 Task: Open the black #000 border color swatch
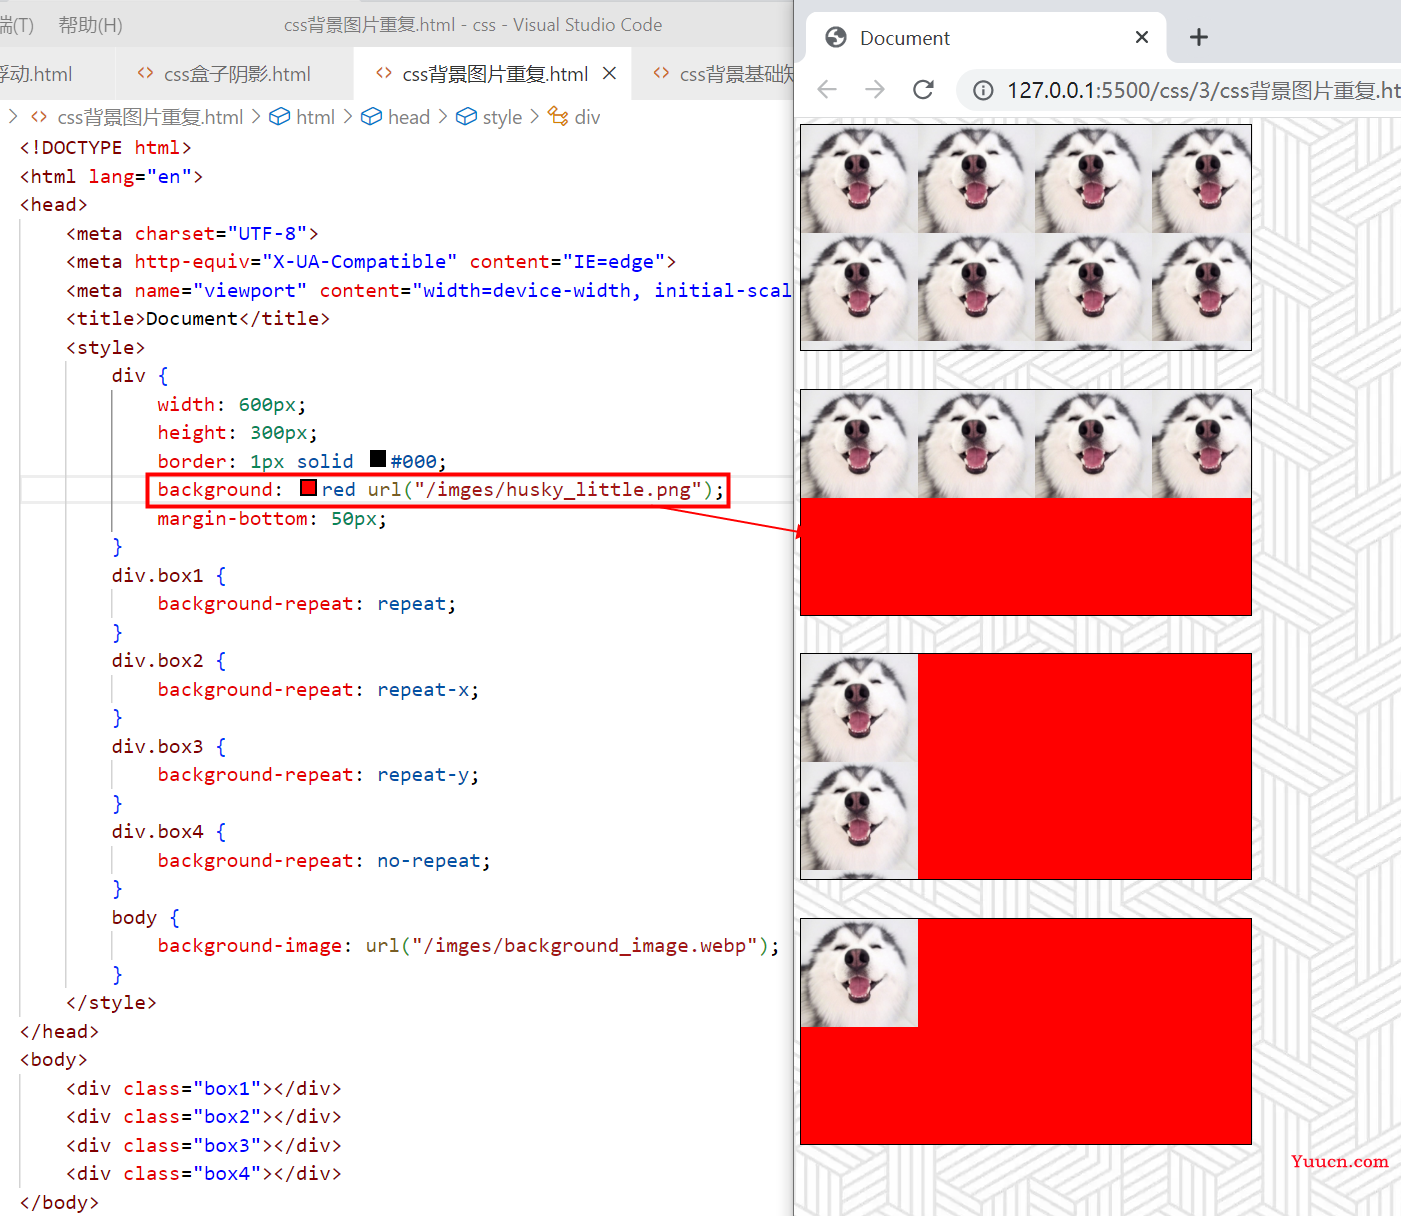pos(378,459)
